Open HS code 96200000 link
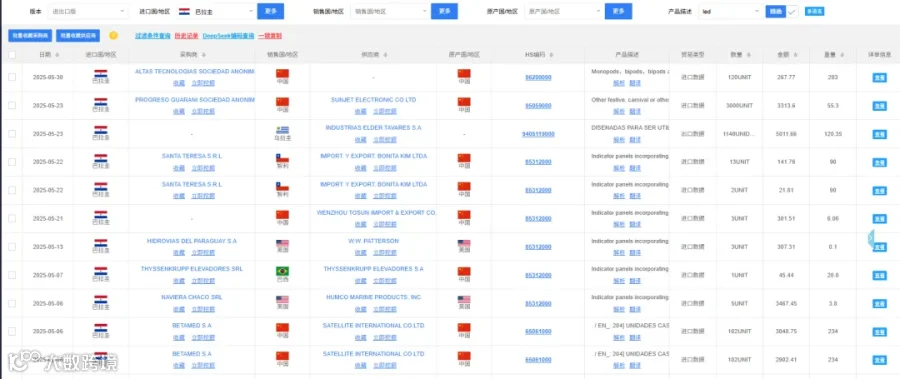The width and height of the screenshot is (900, 379). pyautogui.click(x=538, y=77)
